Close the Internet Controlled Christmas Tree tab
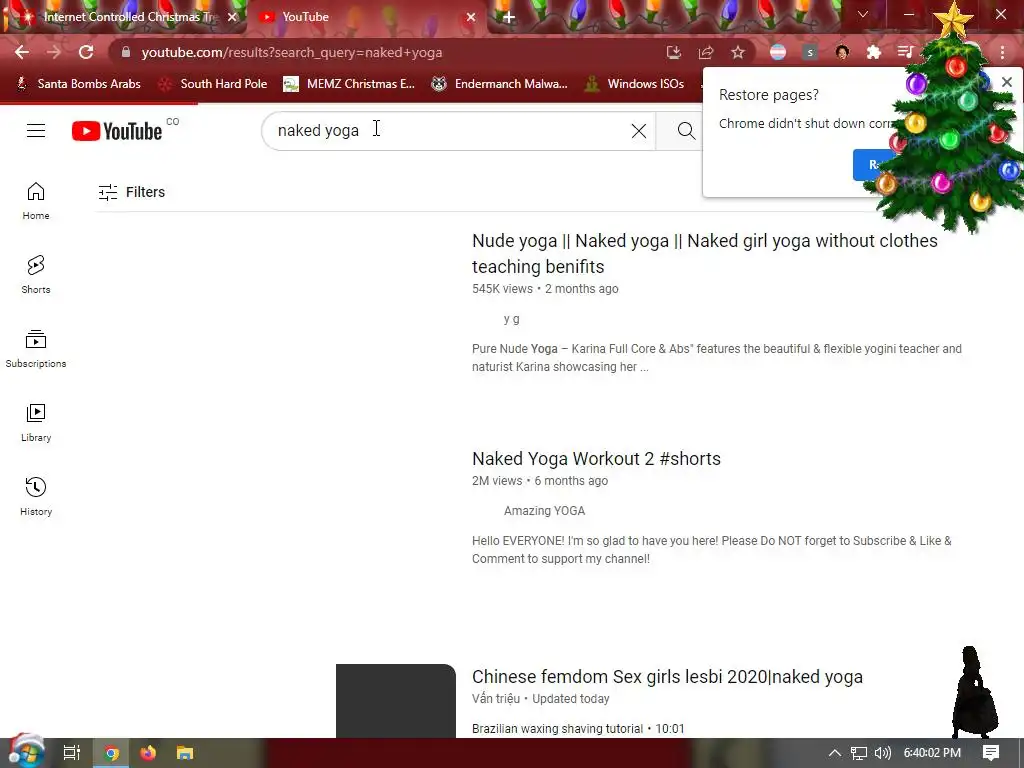The height and width of the screenshot is (768, 1024). pyautogui.click(x=232, y=17)
